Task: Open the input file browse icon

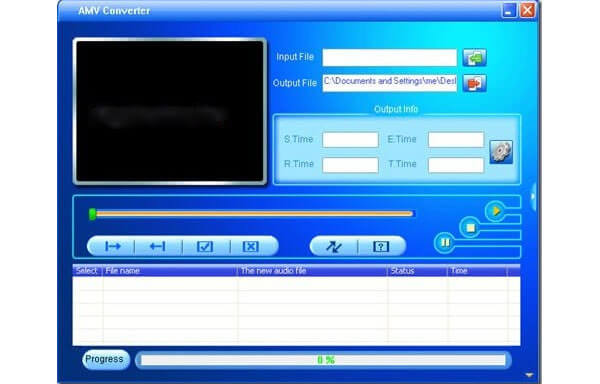Action: [474, 58]
